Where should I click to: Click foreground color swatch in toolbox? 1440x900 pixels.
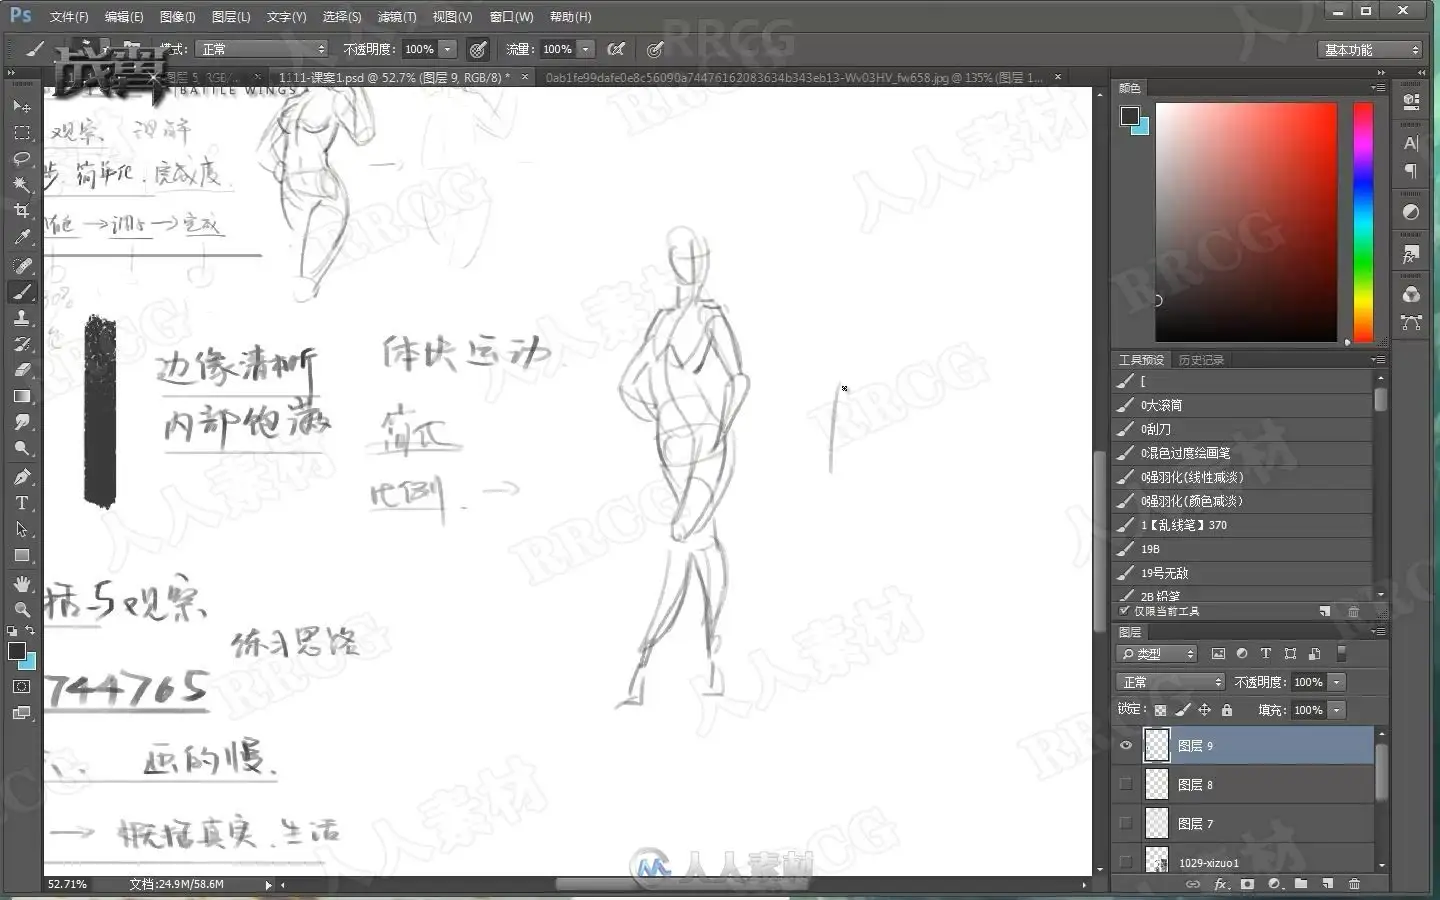pyautogui.click(x=17, y=651)
